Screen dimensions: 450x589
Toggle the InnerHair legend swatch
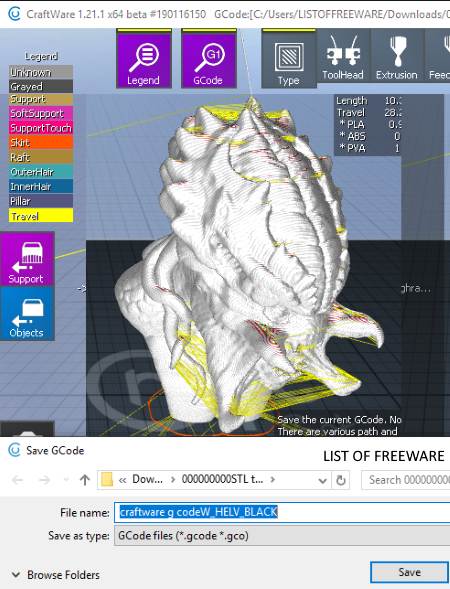(41, 186)
